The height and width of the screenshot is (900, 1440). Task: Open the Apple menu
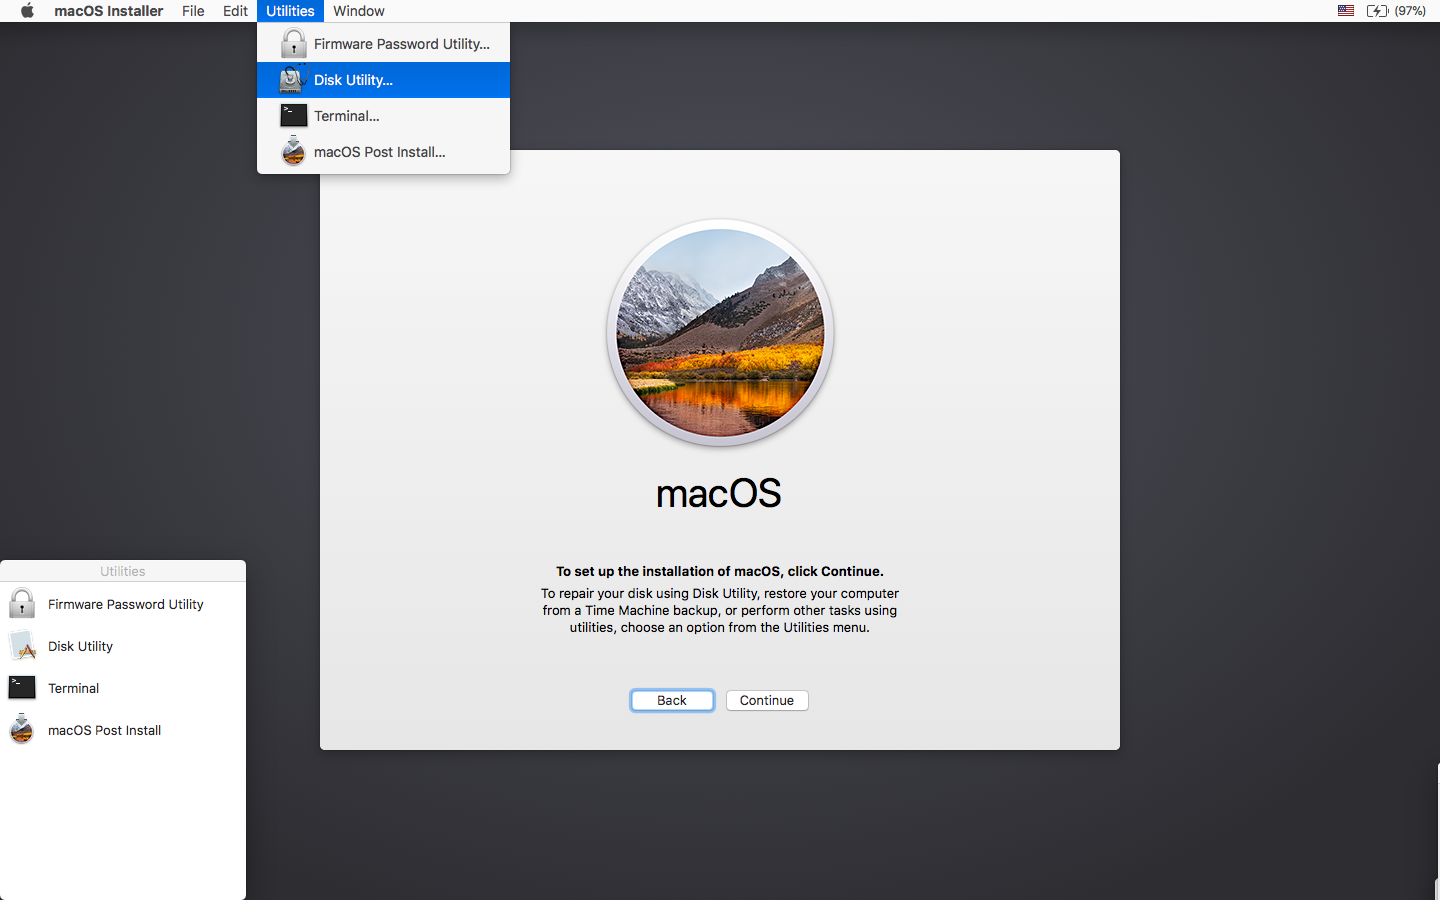click(x=27, y=11)
